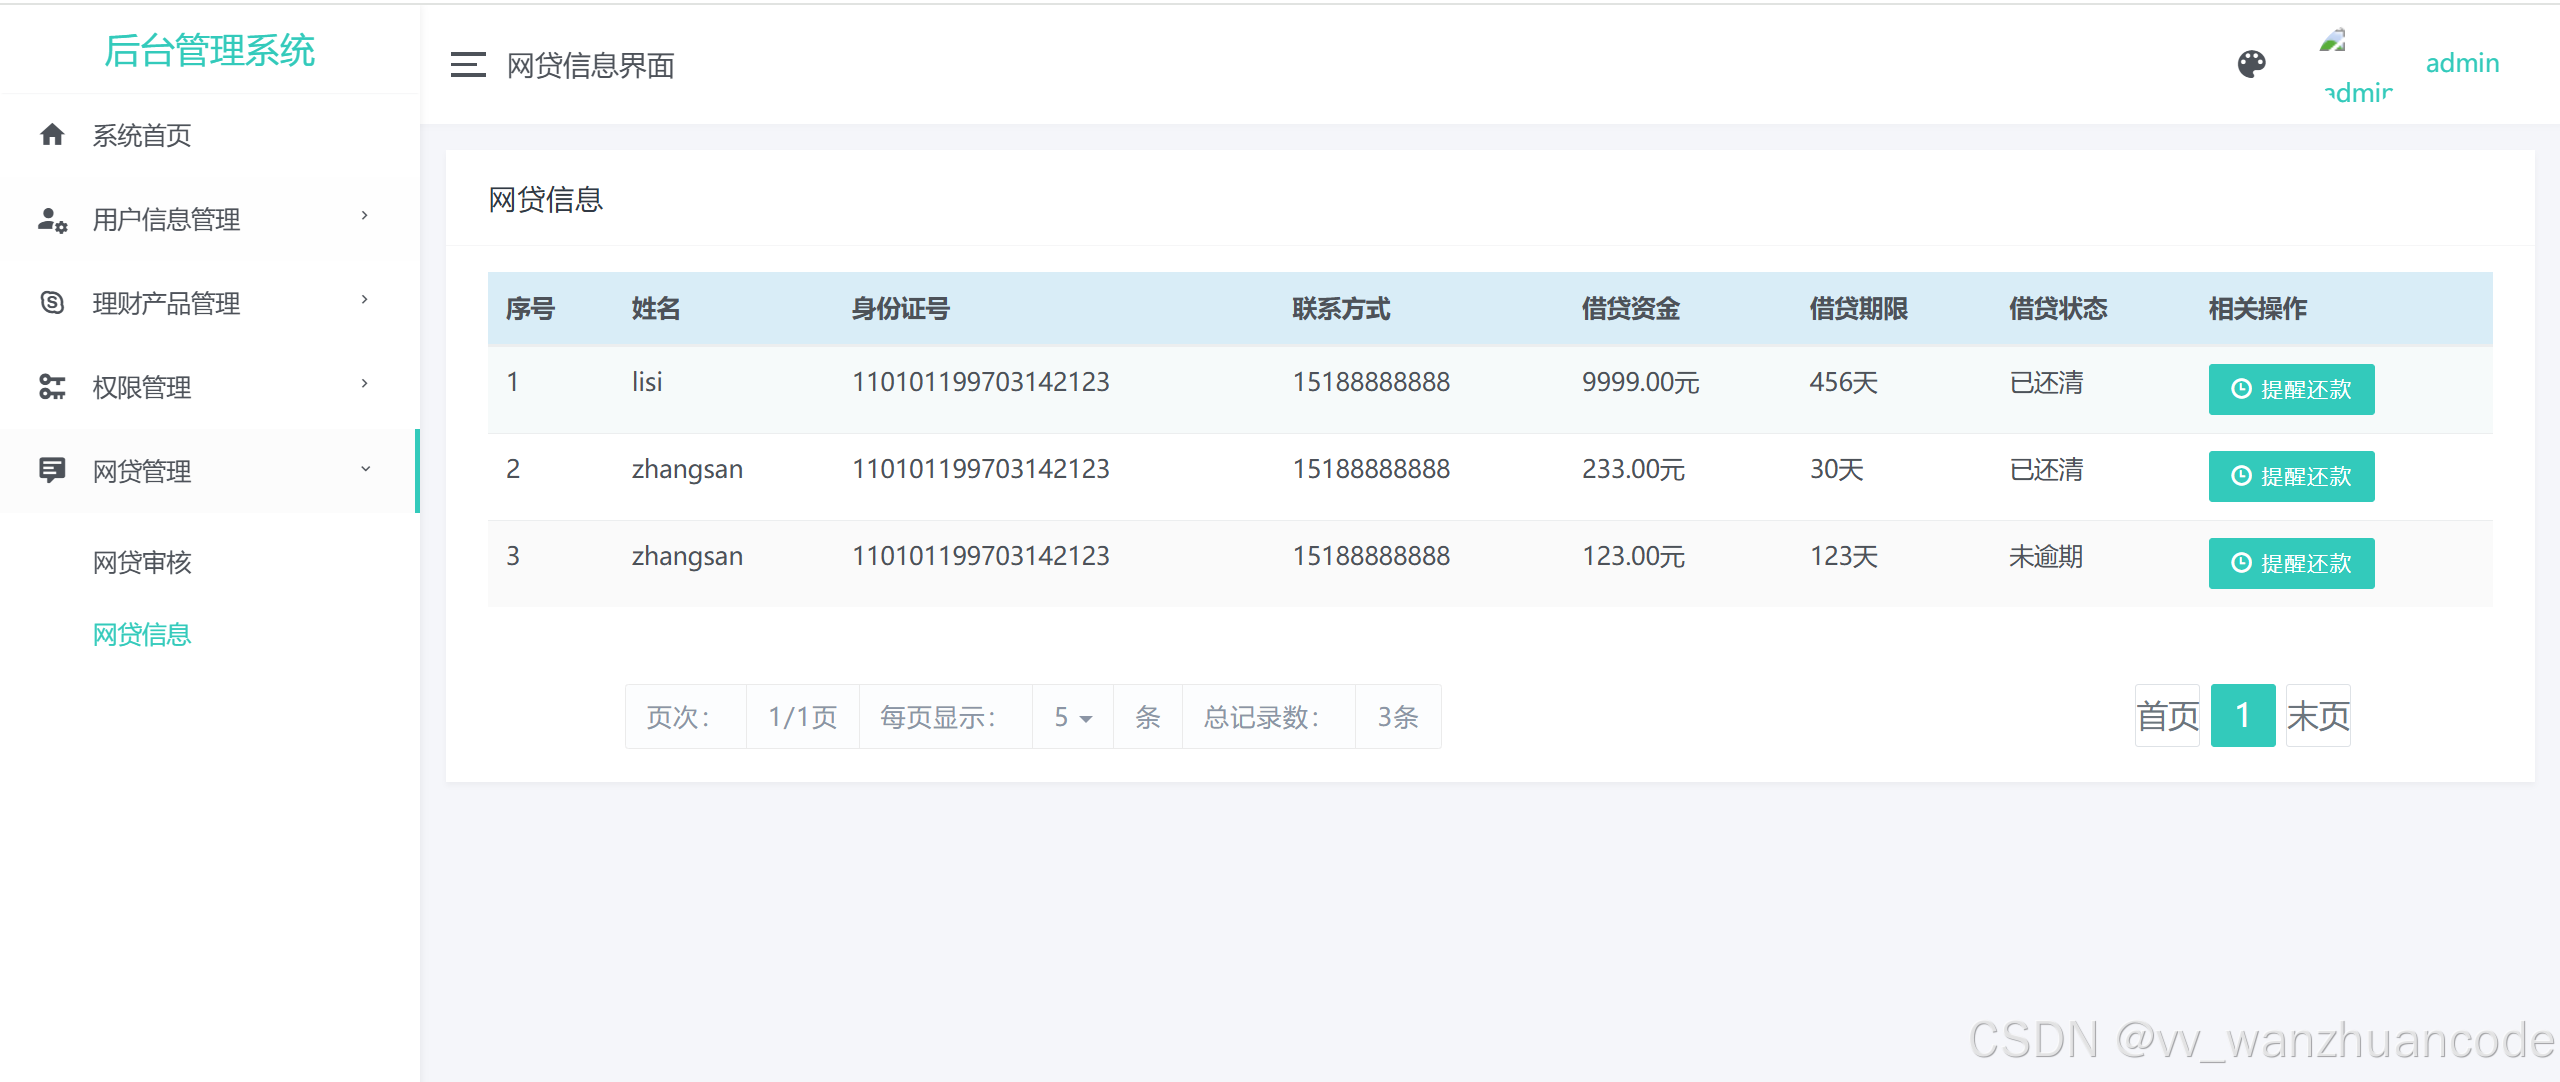
Task: Open the theme color palette icon
Action: 2251,65
